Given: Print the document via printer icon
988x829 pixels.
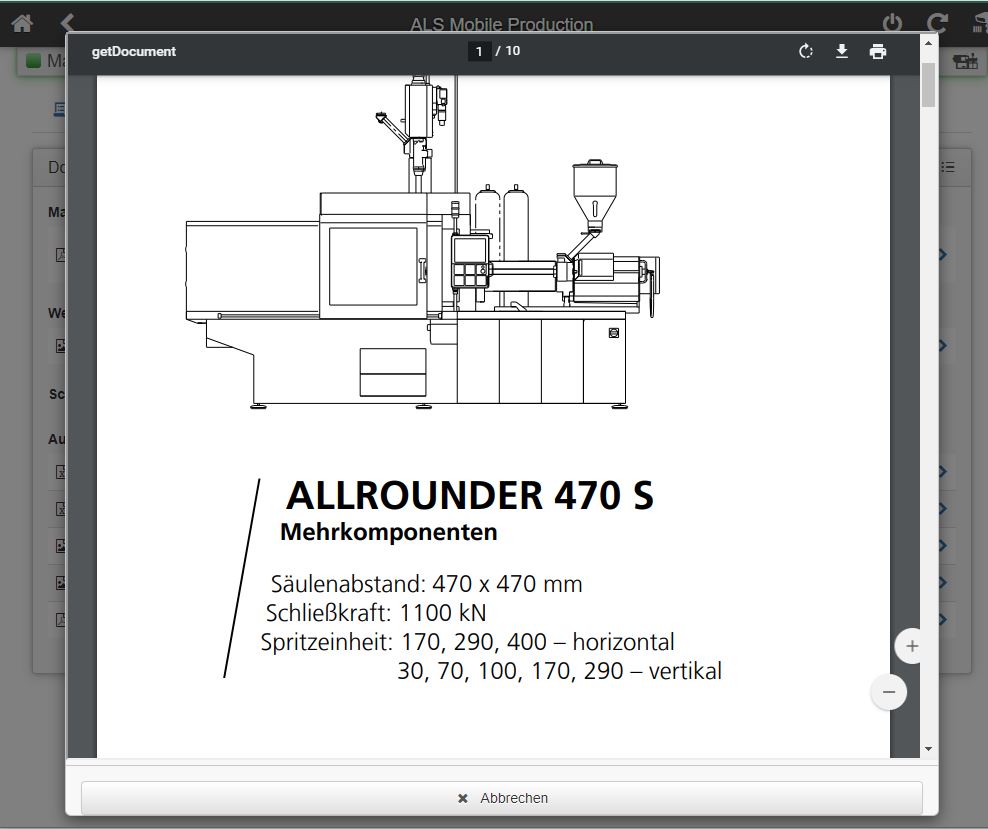Looking at the screenshot, I should click(x=878, y=51).
